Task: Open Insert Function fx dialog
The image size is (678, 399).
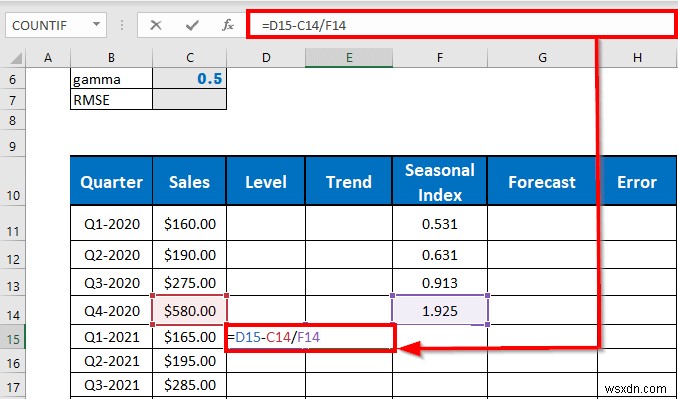Action: (x=227, y=26)
